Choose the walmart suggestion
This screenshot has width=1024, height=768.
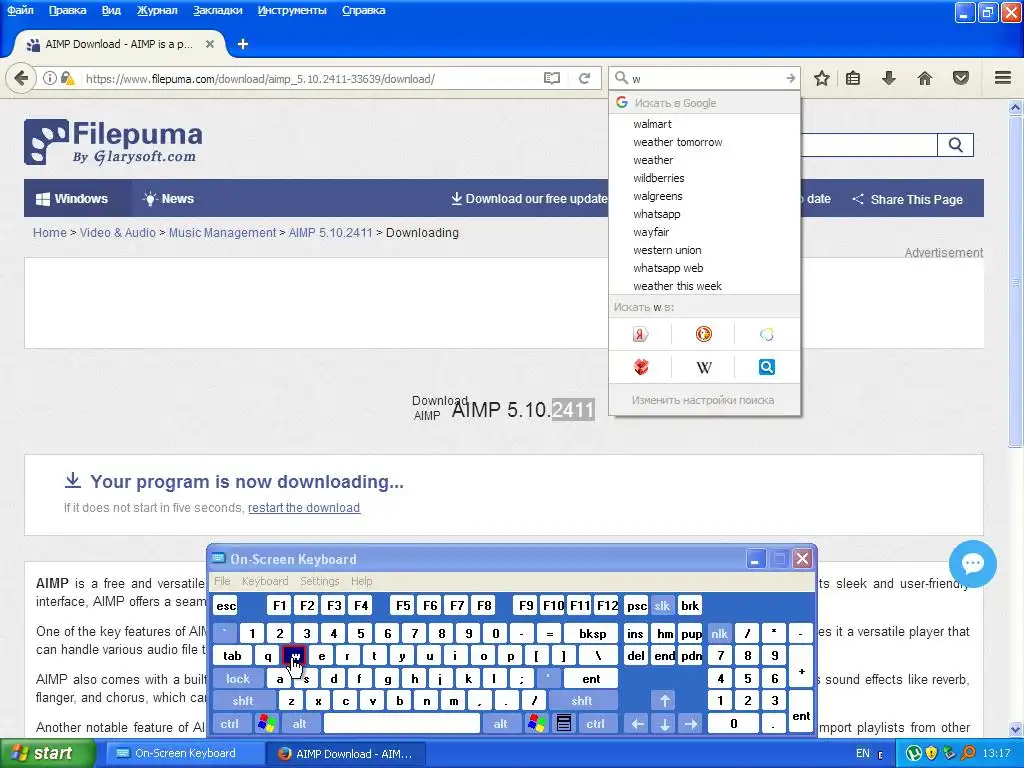pos(704,124)
